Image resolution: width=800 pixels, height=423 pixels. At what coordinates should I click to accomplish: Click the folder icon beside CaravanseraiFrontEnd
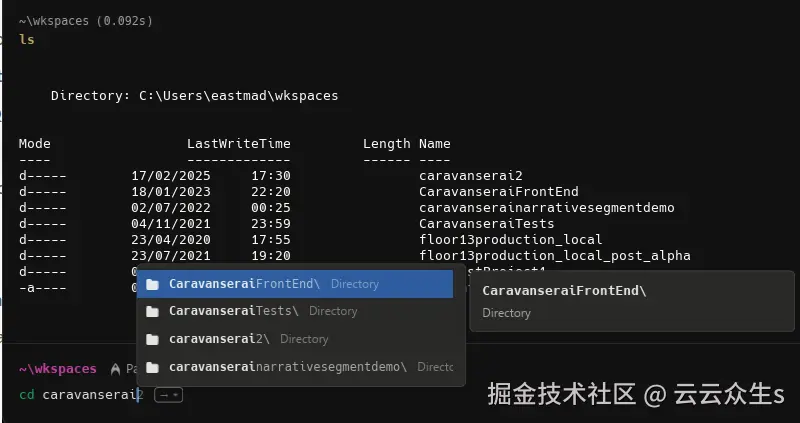coord(152,284)
